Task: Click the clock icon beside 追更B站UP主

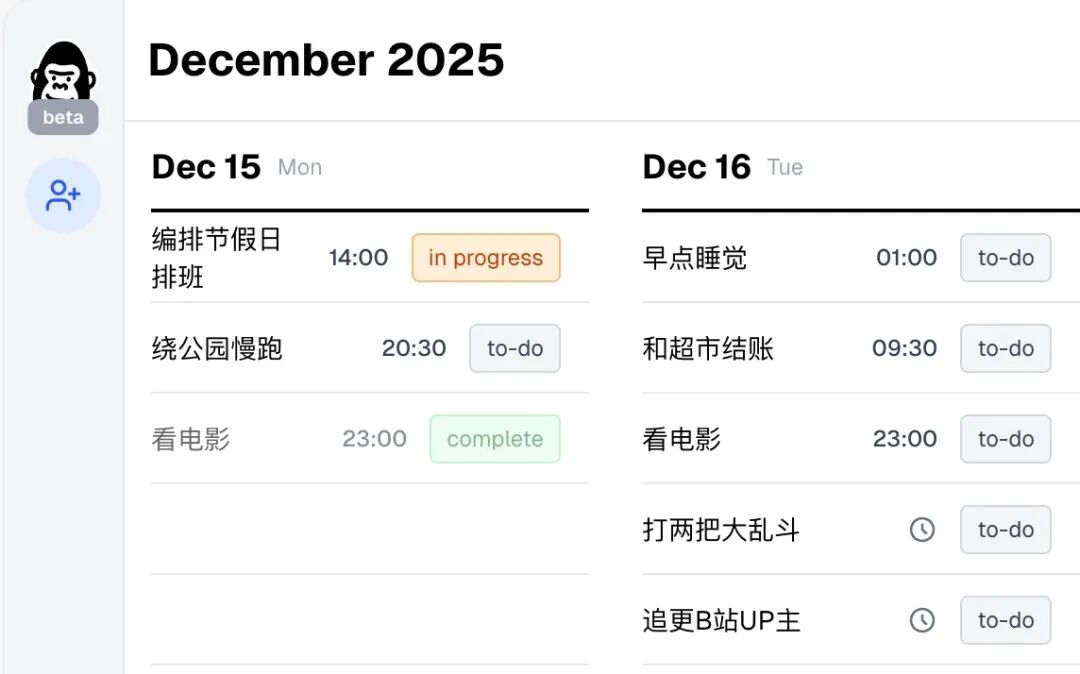Action: tap(921, 620)
